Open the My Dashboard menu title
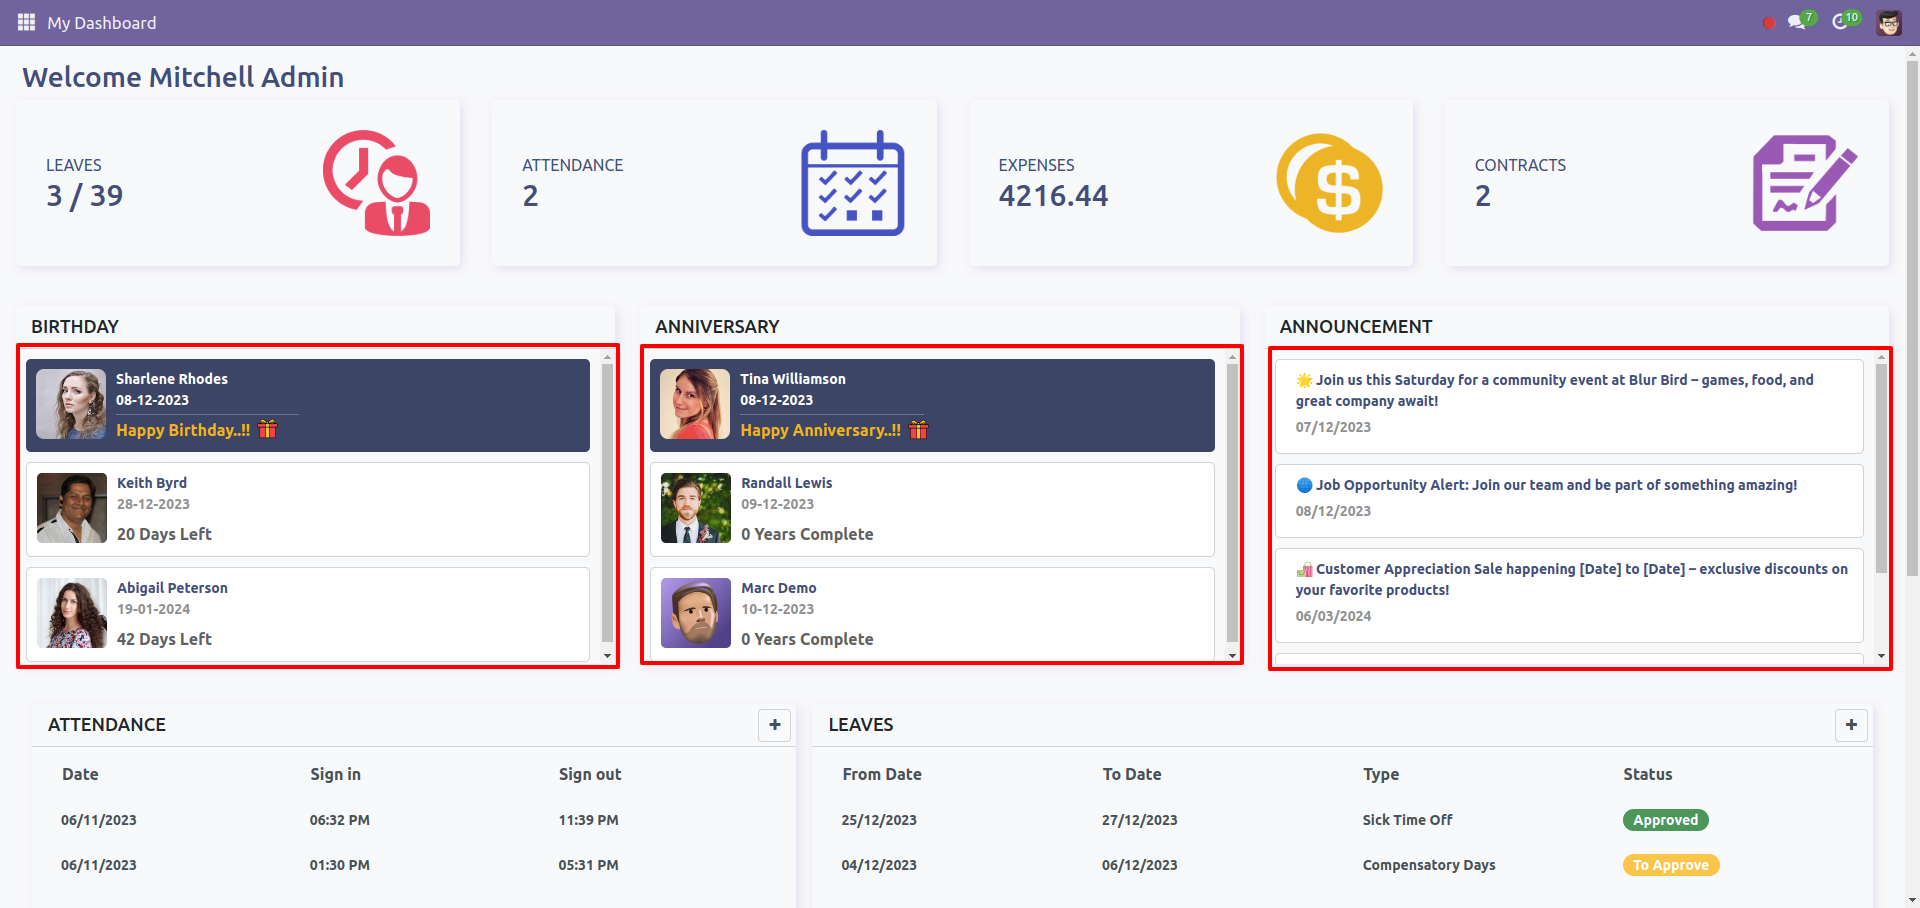 (x=101, y=22)
